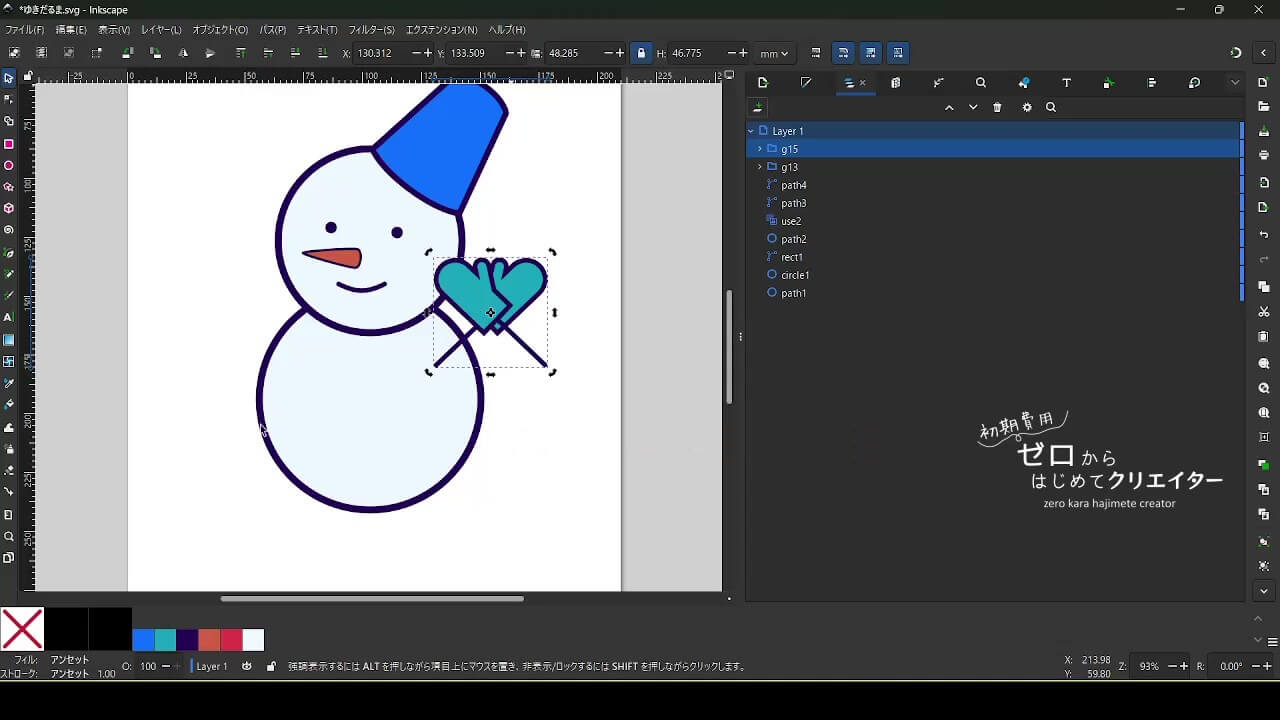Toggle Layer 1 lock in status bar

pyautogui.click(x=271, y=666)
